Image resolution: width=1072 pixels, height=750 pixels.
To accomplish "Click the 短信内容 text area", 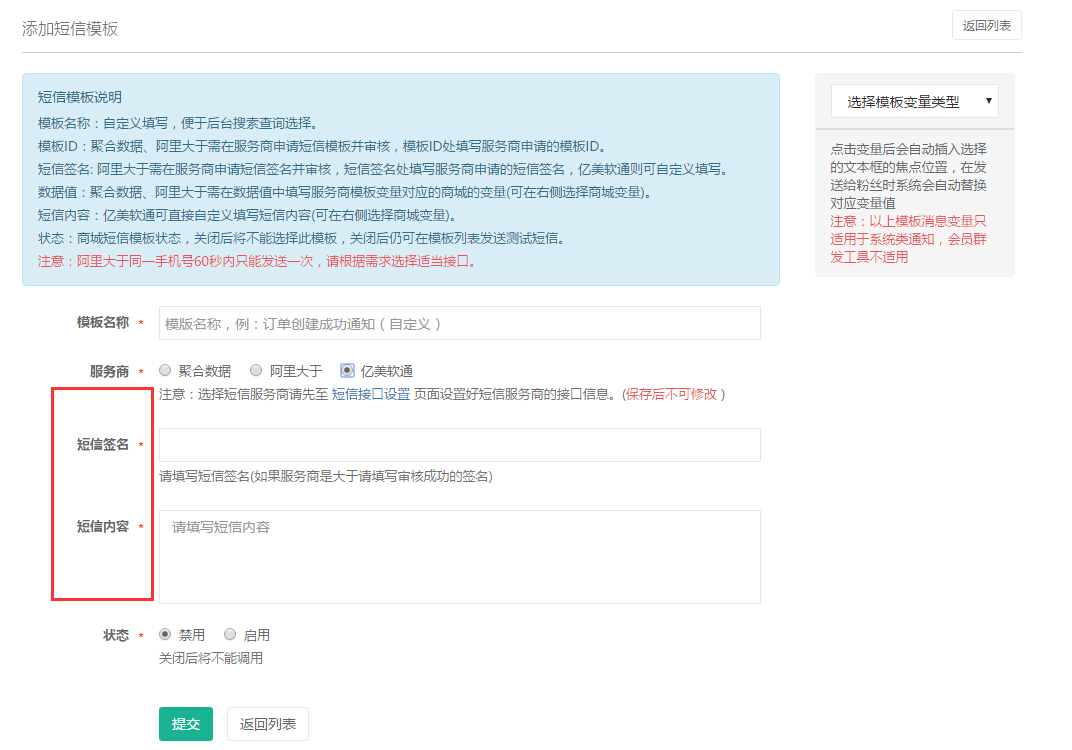I will click(x=460, y=555).
